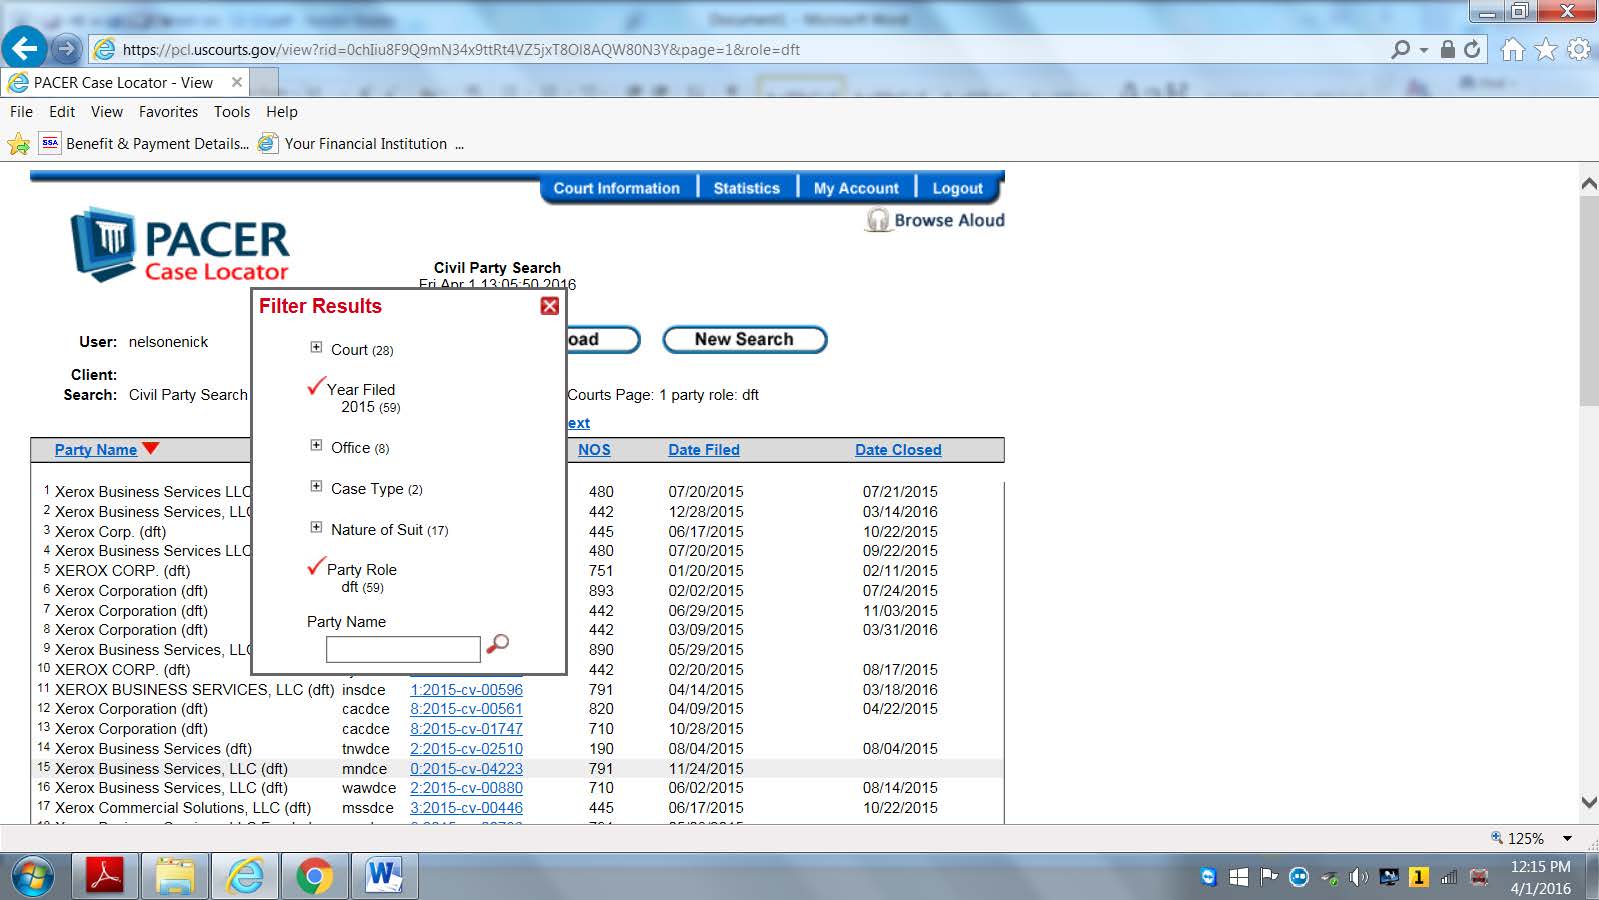This screenshot has height=900, width=1599.
Task: Expand the Case Type (2) filter
Action: point(316,487)
